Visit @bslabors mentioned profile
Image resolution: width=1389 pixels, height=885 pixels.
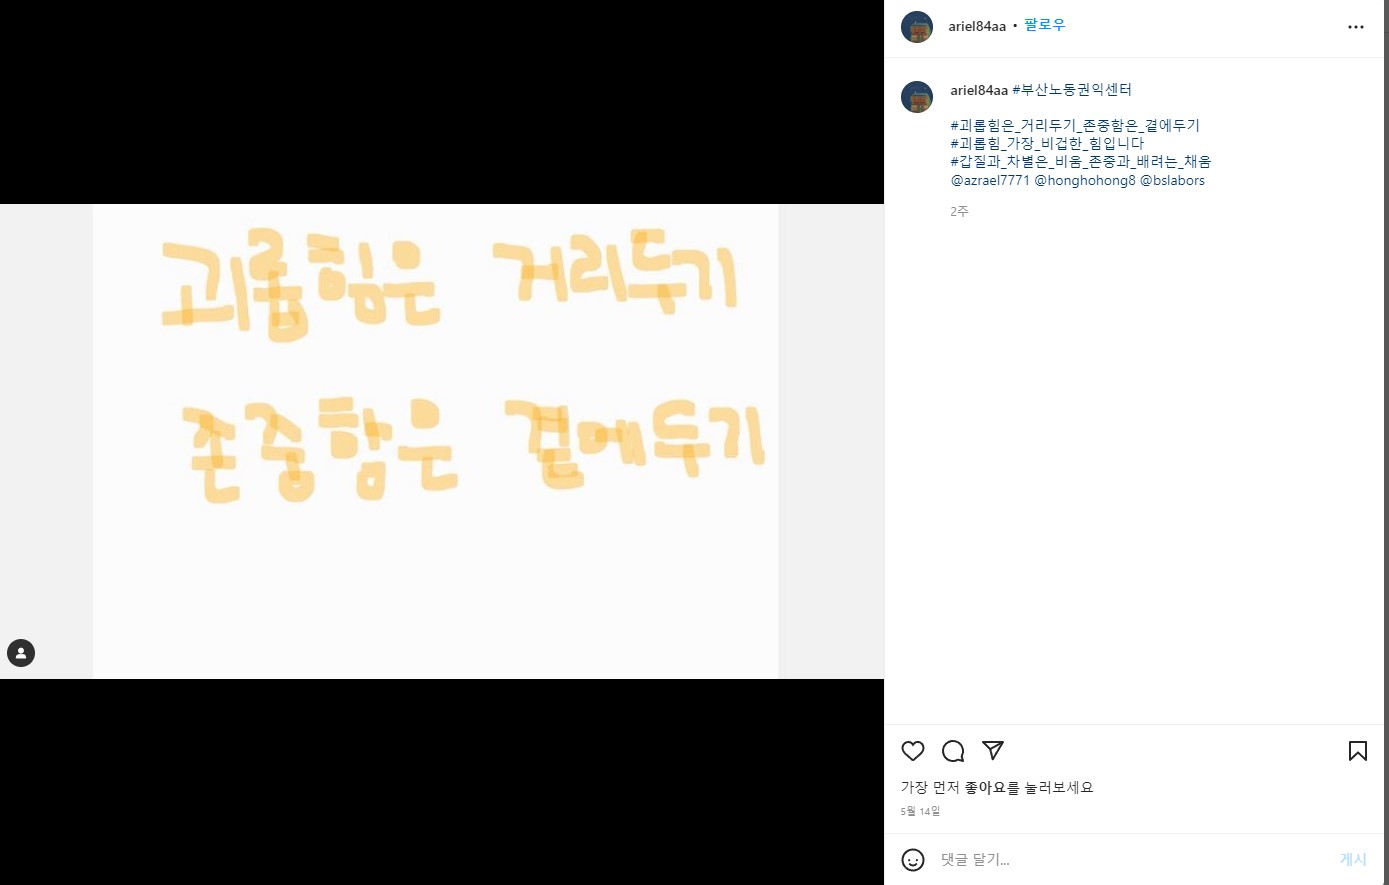pos(1173,181)
